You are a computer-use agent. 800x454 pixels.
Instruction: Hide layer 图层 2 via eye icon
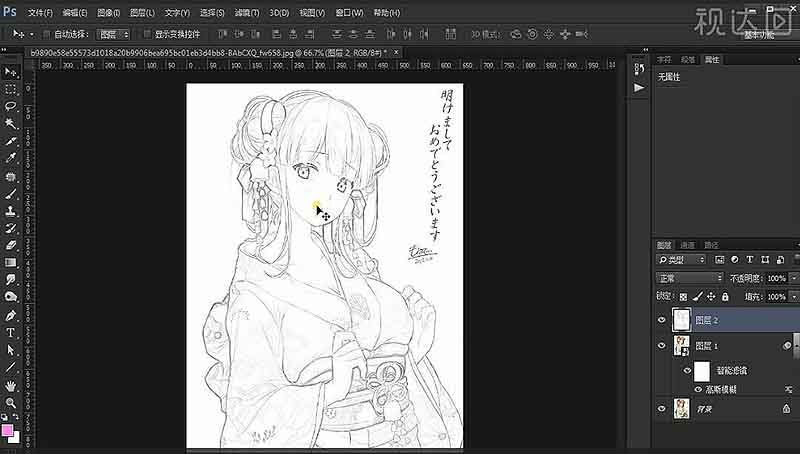click(x=662, y=320)
